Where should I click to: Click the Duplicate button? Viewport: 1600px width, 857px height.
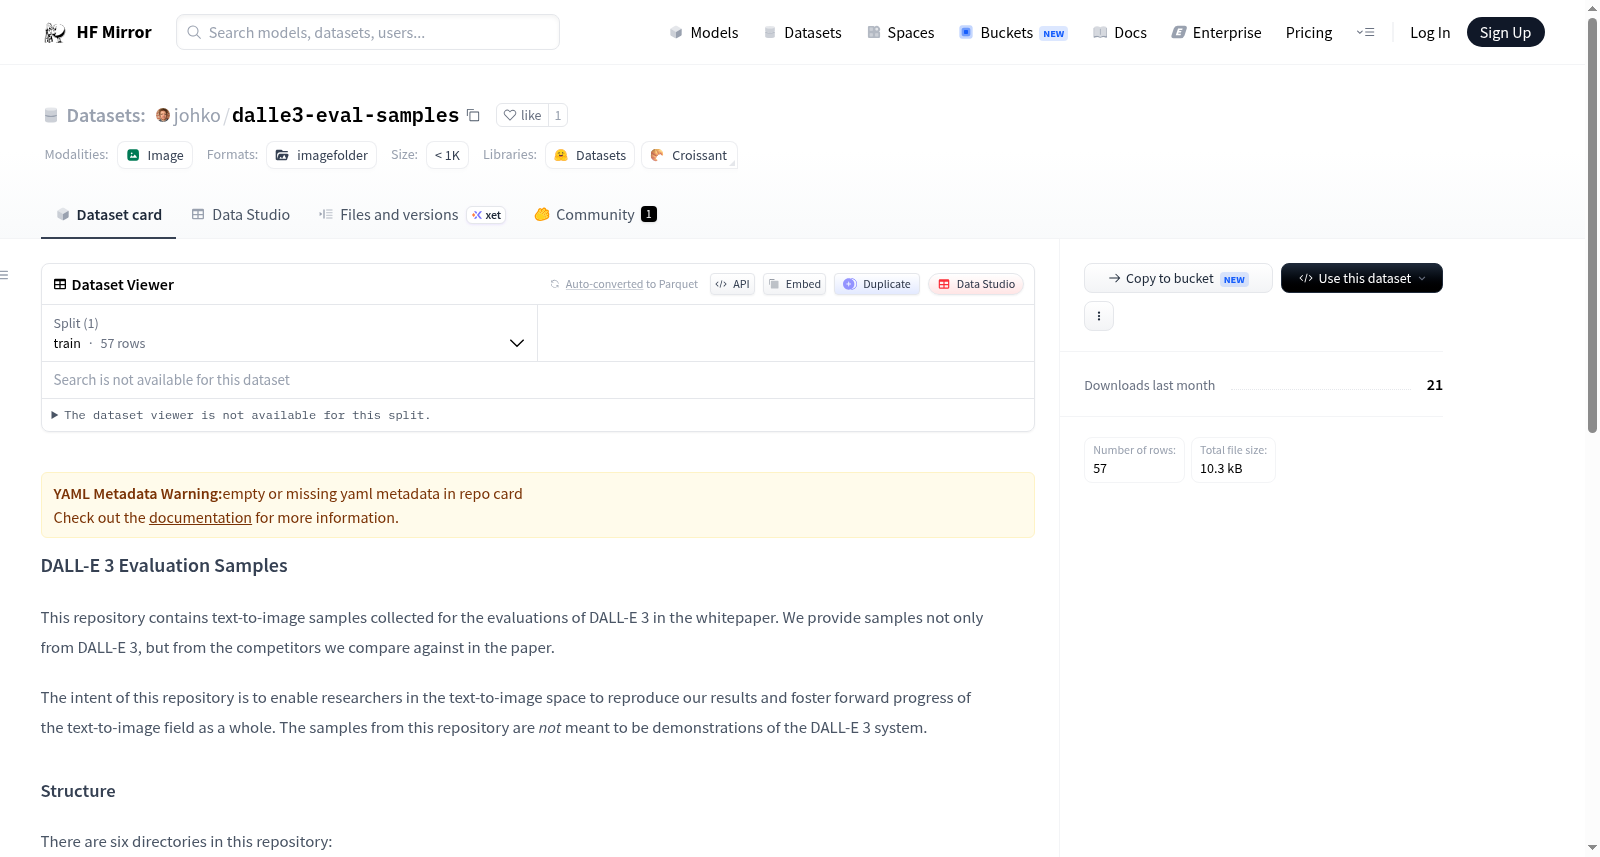pos(877,284)
